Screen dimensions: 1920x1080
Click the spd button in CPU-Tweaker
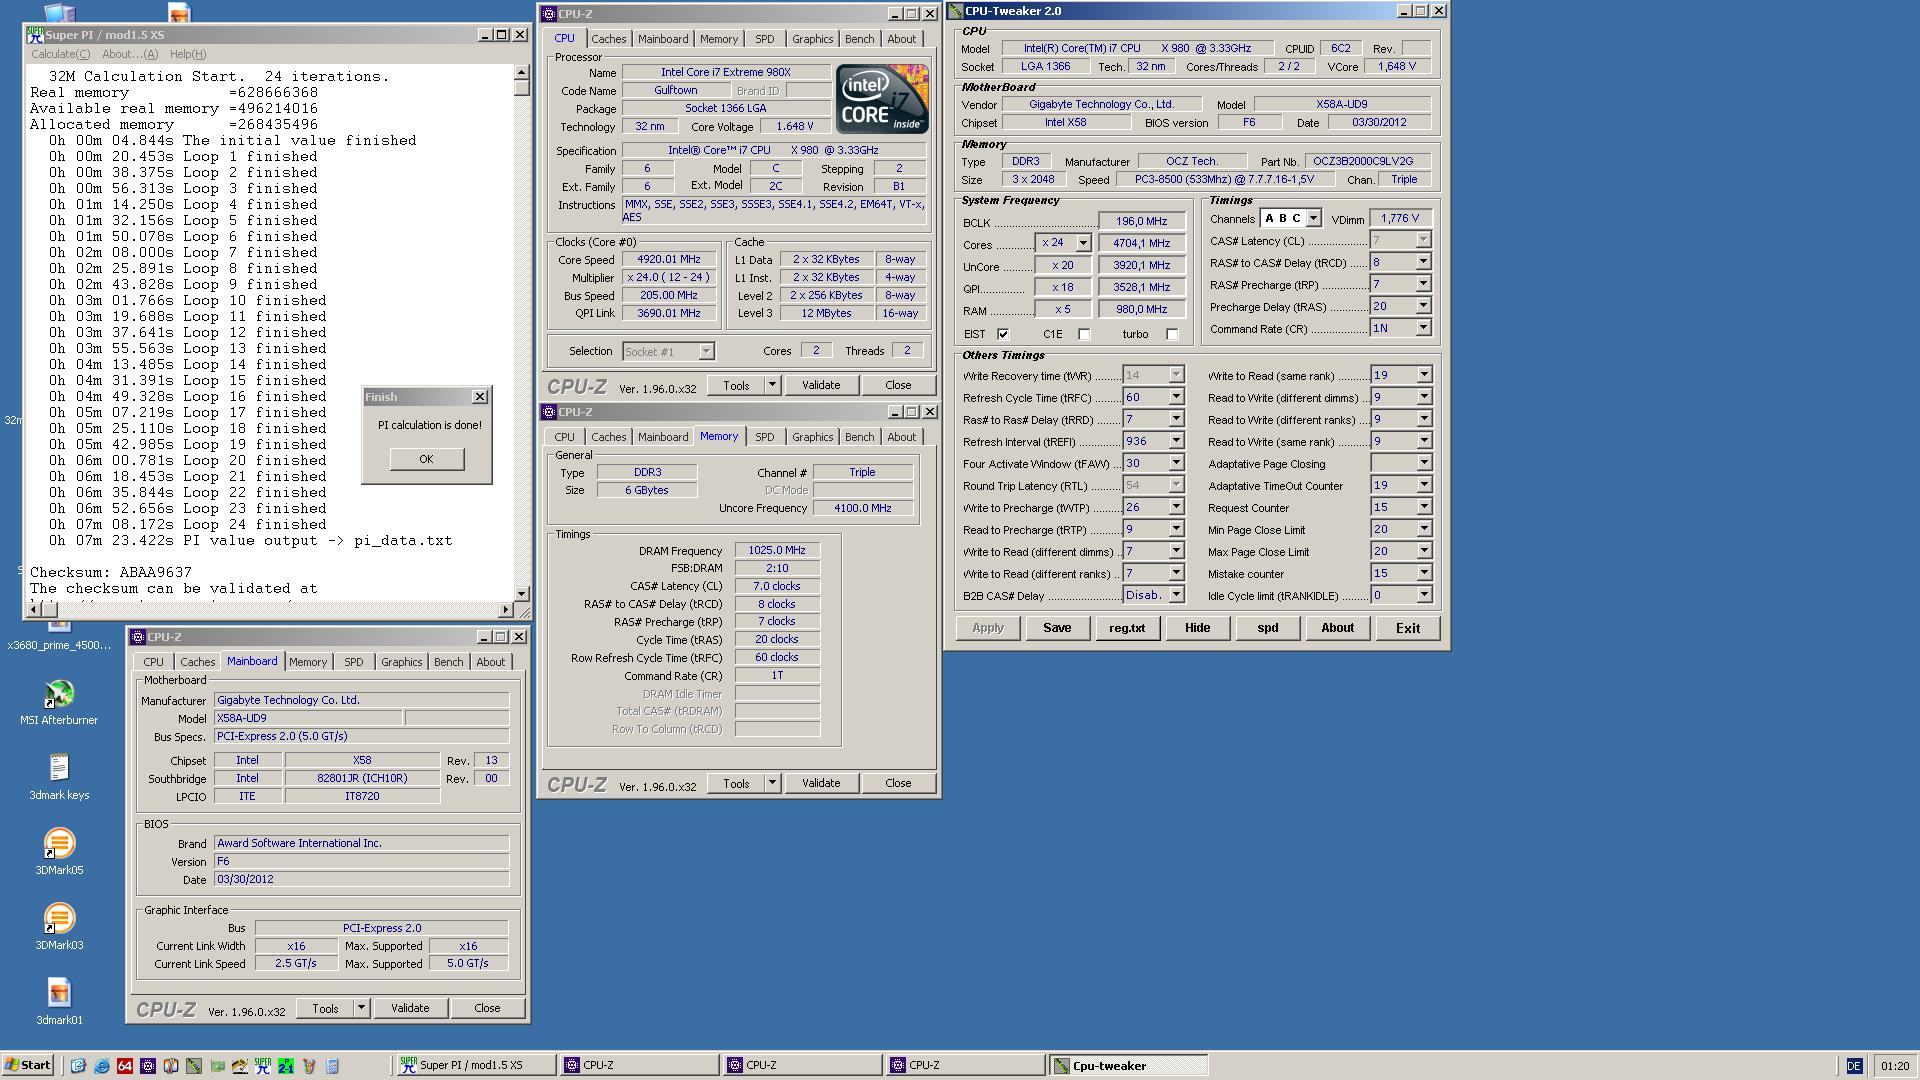click(1267, 628)
